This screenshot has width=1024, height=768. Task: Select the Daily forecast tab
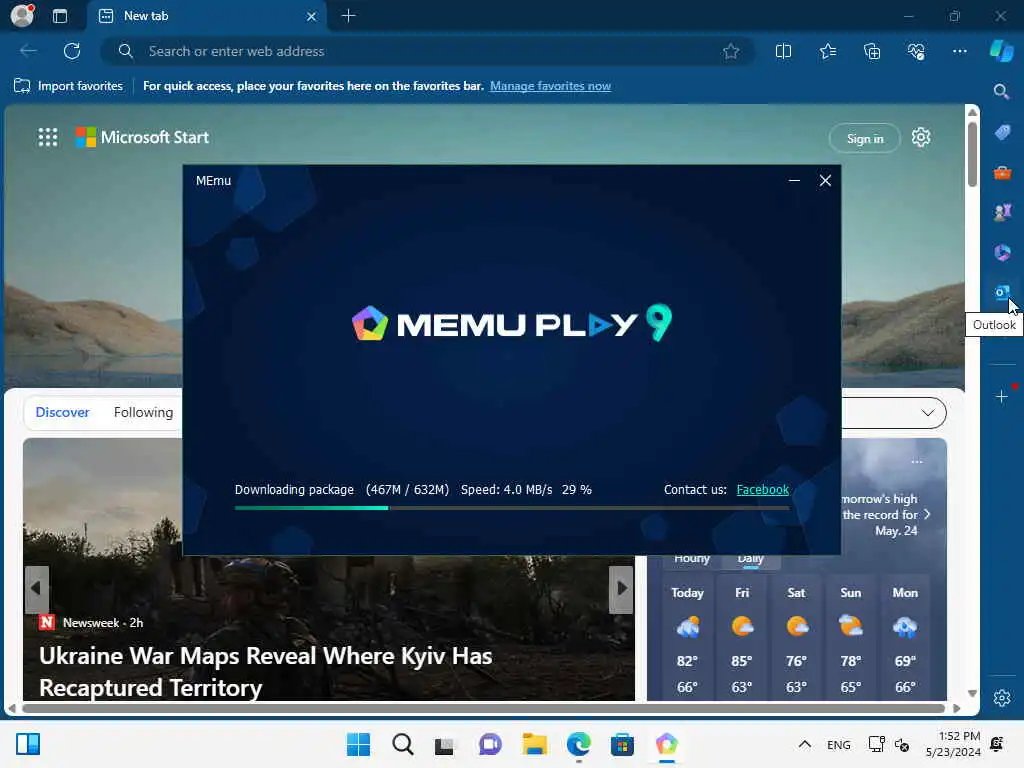(750, 559)
